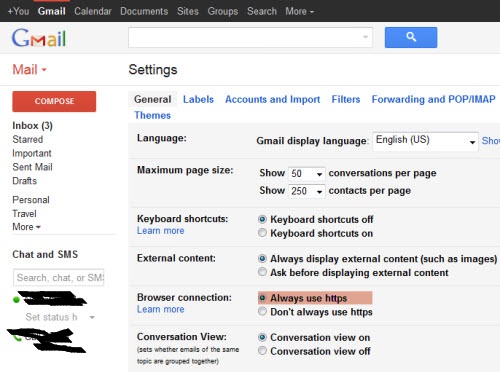Click the Set status here text
Screen dimensions: 500x372
(x=51, y=317)
